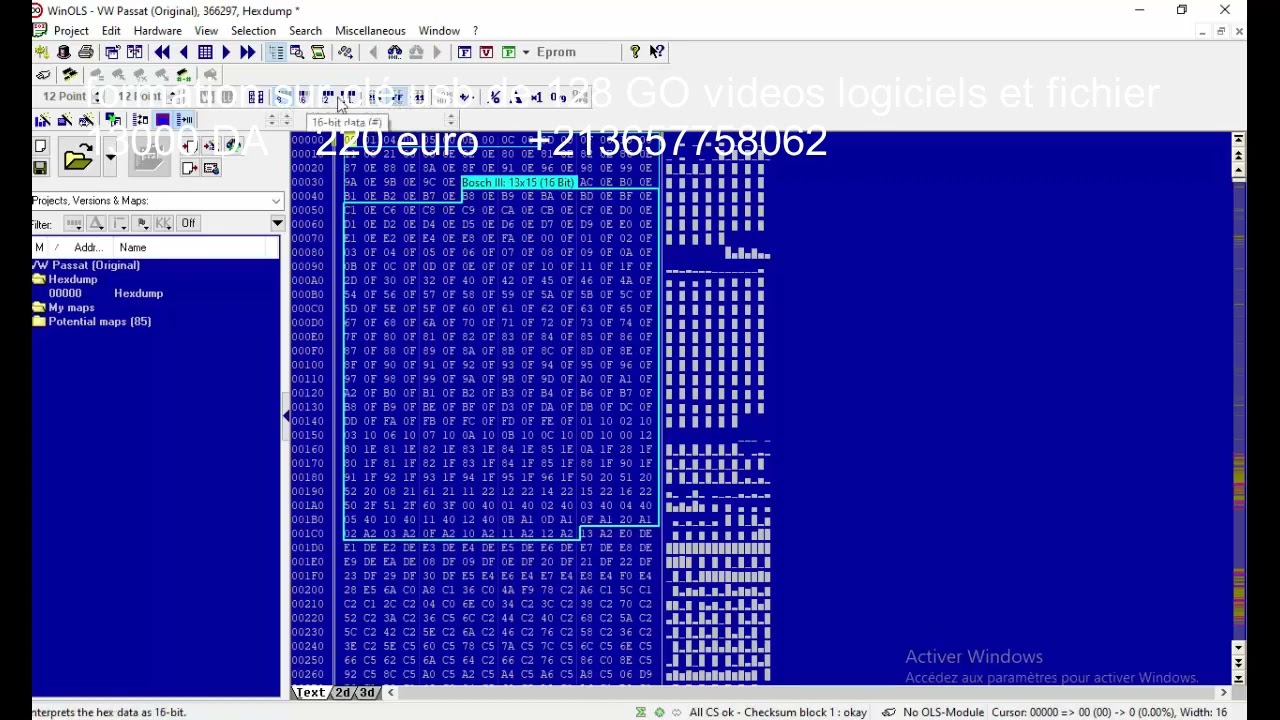
Task: Click the floppy disk save icon
Action: click(41, 167)
